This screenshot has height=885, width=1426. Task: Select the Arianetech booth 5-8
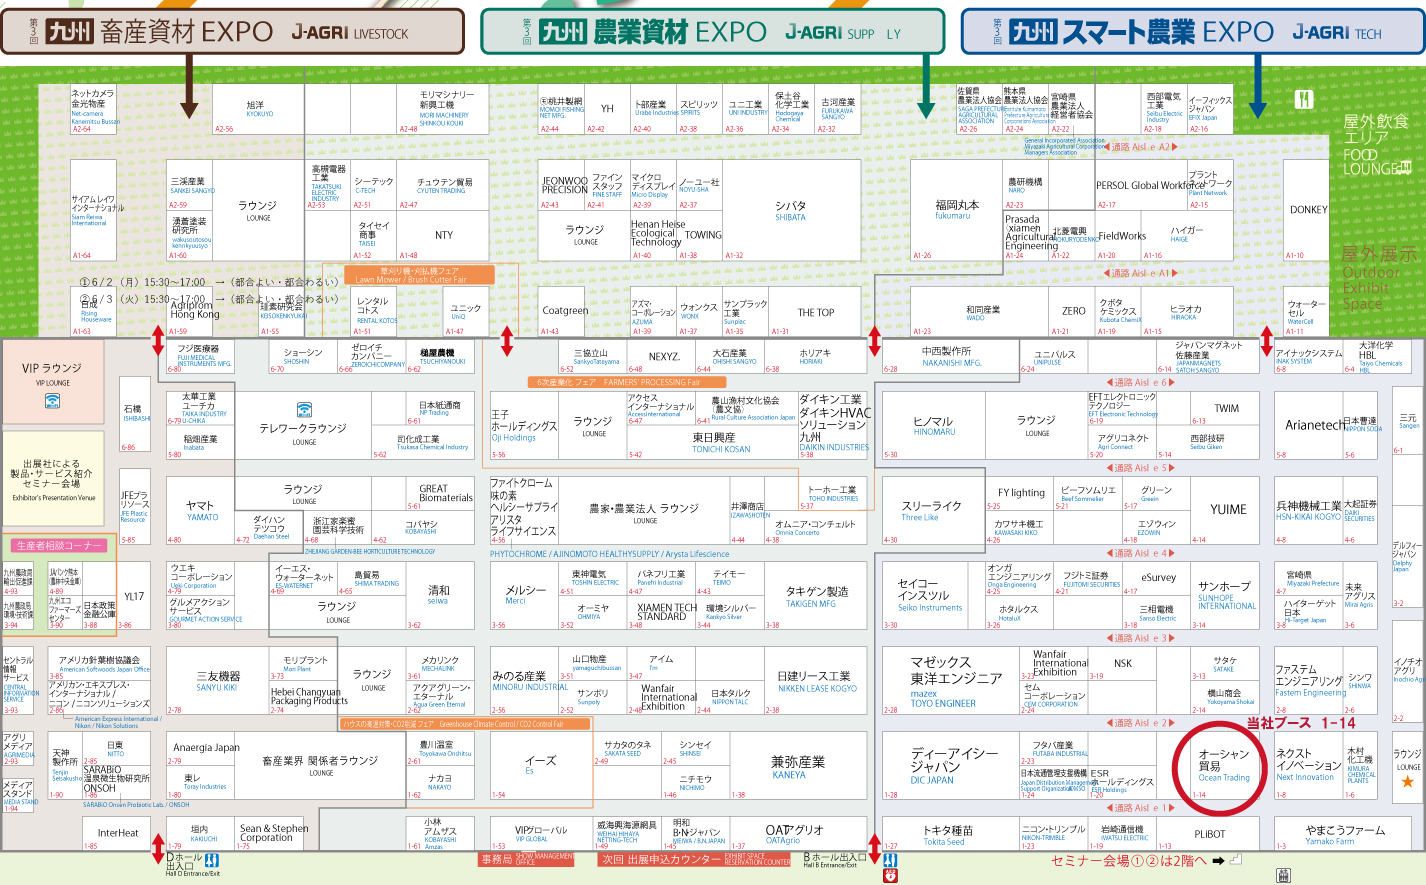point(1308,425)
